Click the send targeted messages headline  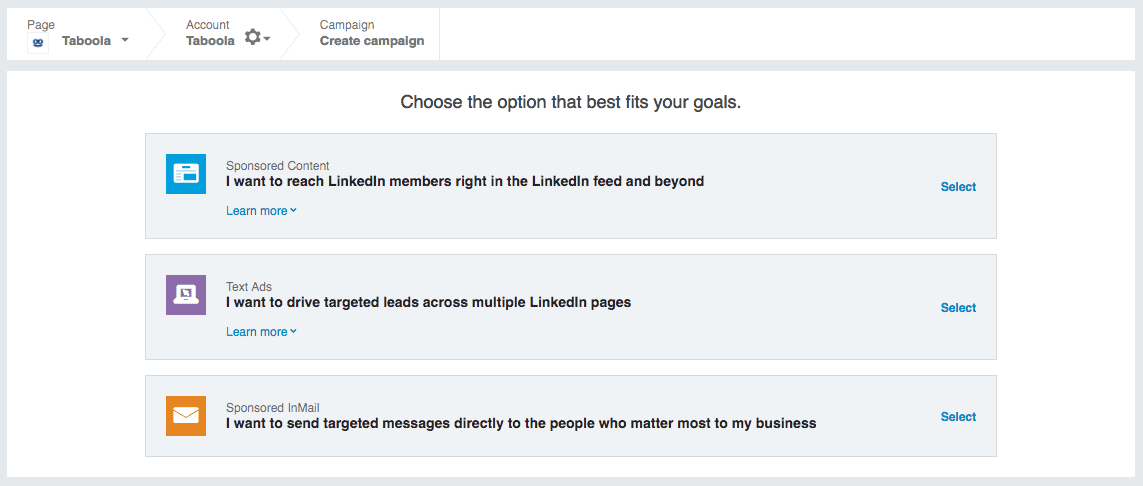coord(521,423)
